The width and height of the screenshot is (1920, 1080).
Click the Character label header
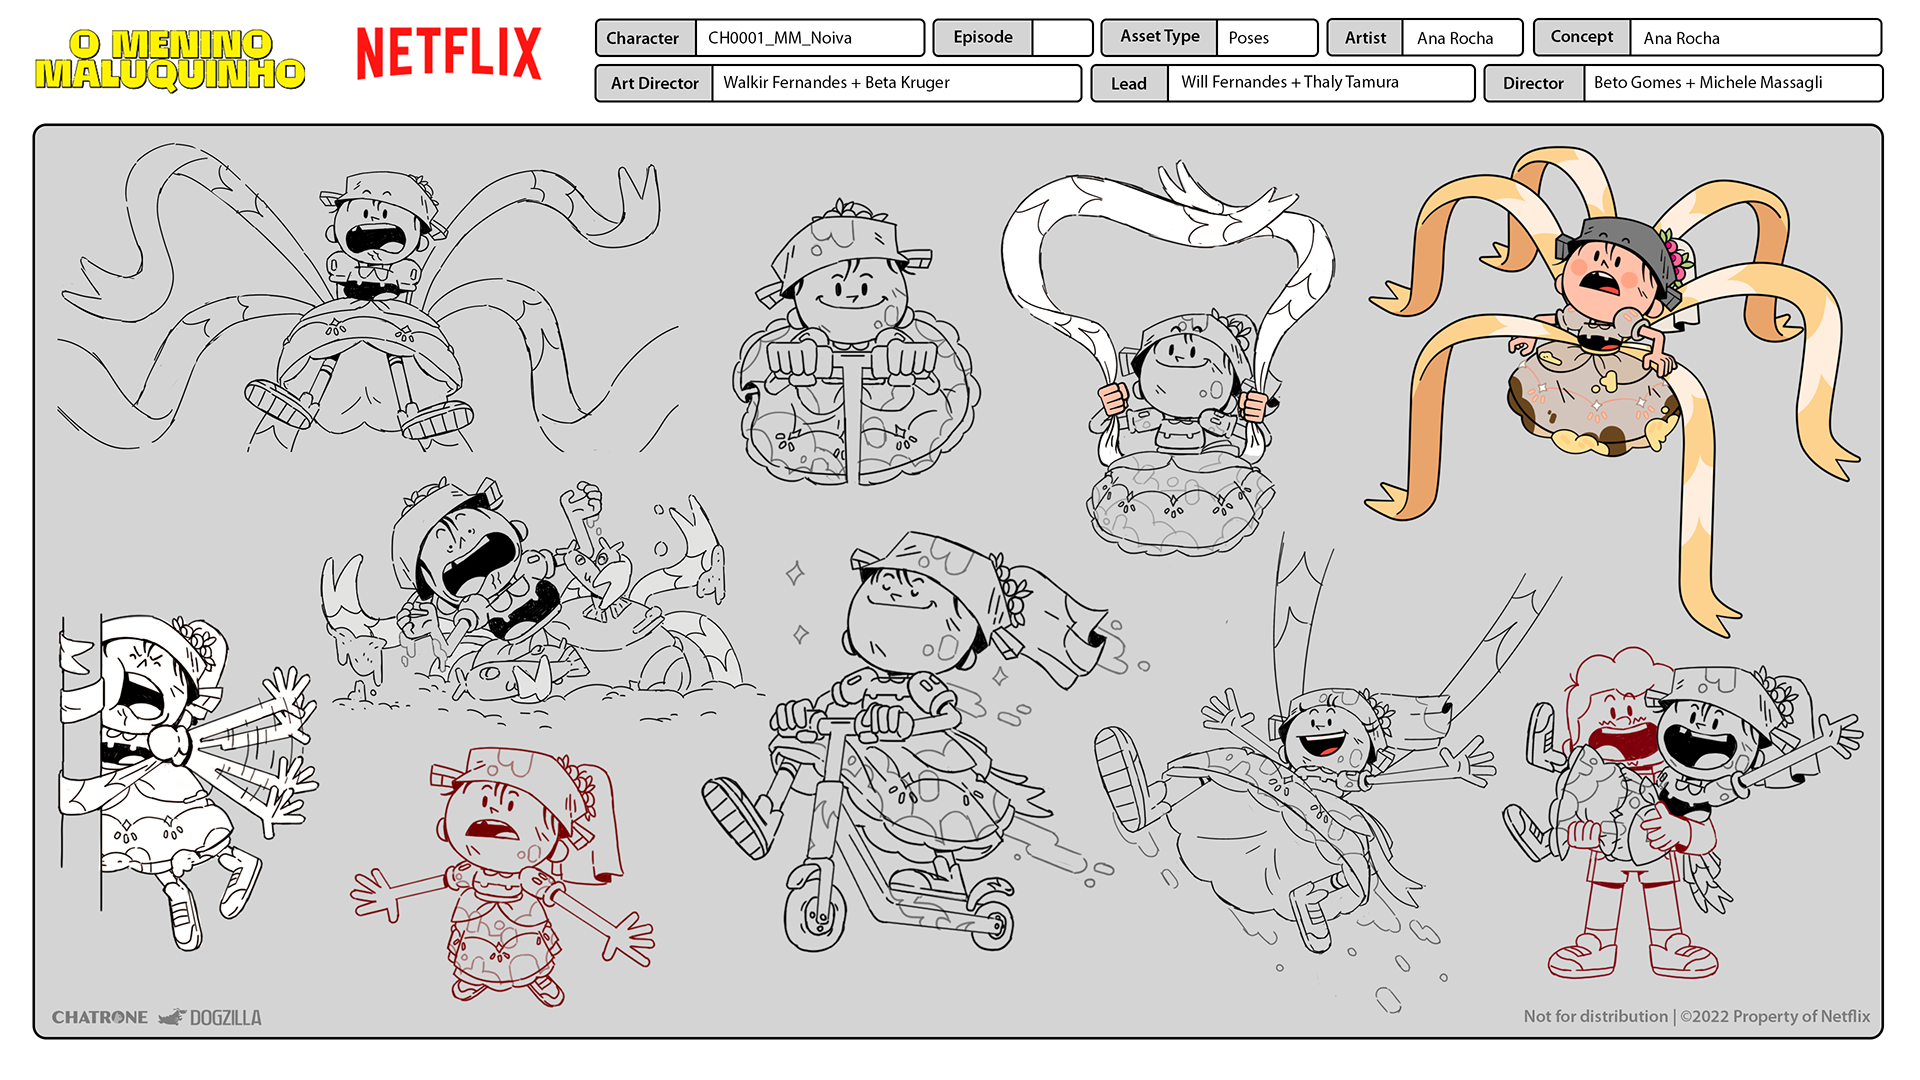pyautogui.click(x=645, y=38)
